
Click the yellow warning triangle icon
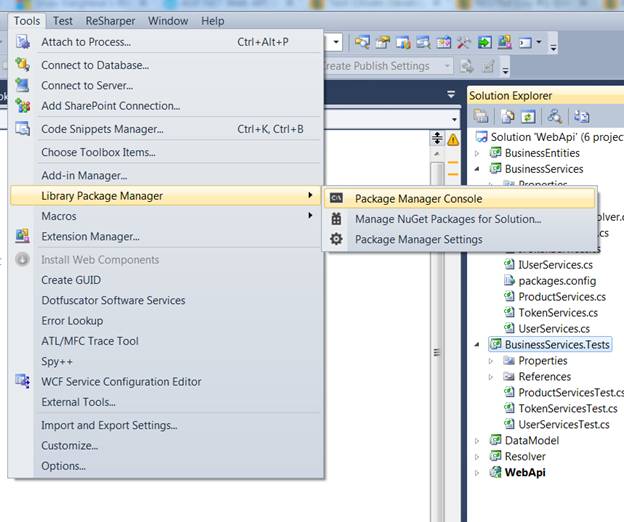[x=453, y=140]
